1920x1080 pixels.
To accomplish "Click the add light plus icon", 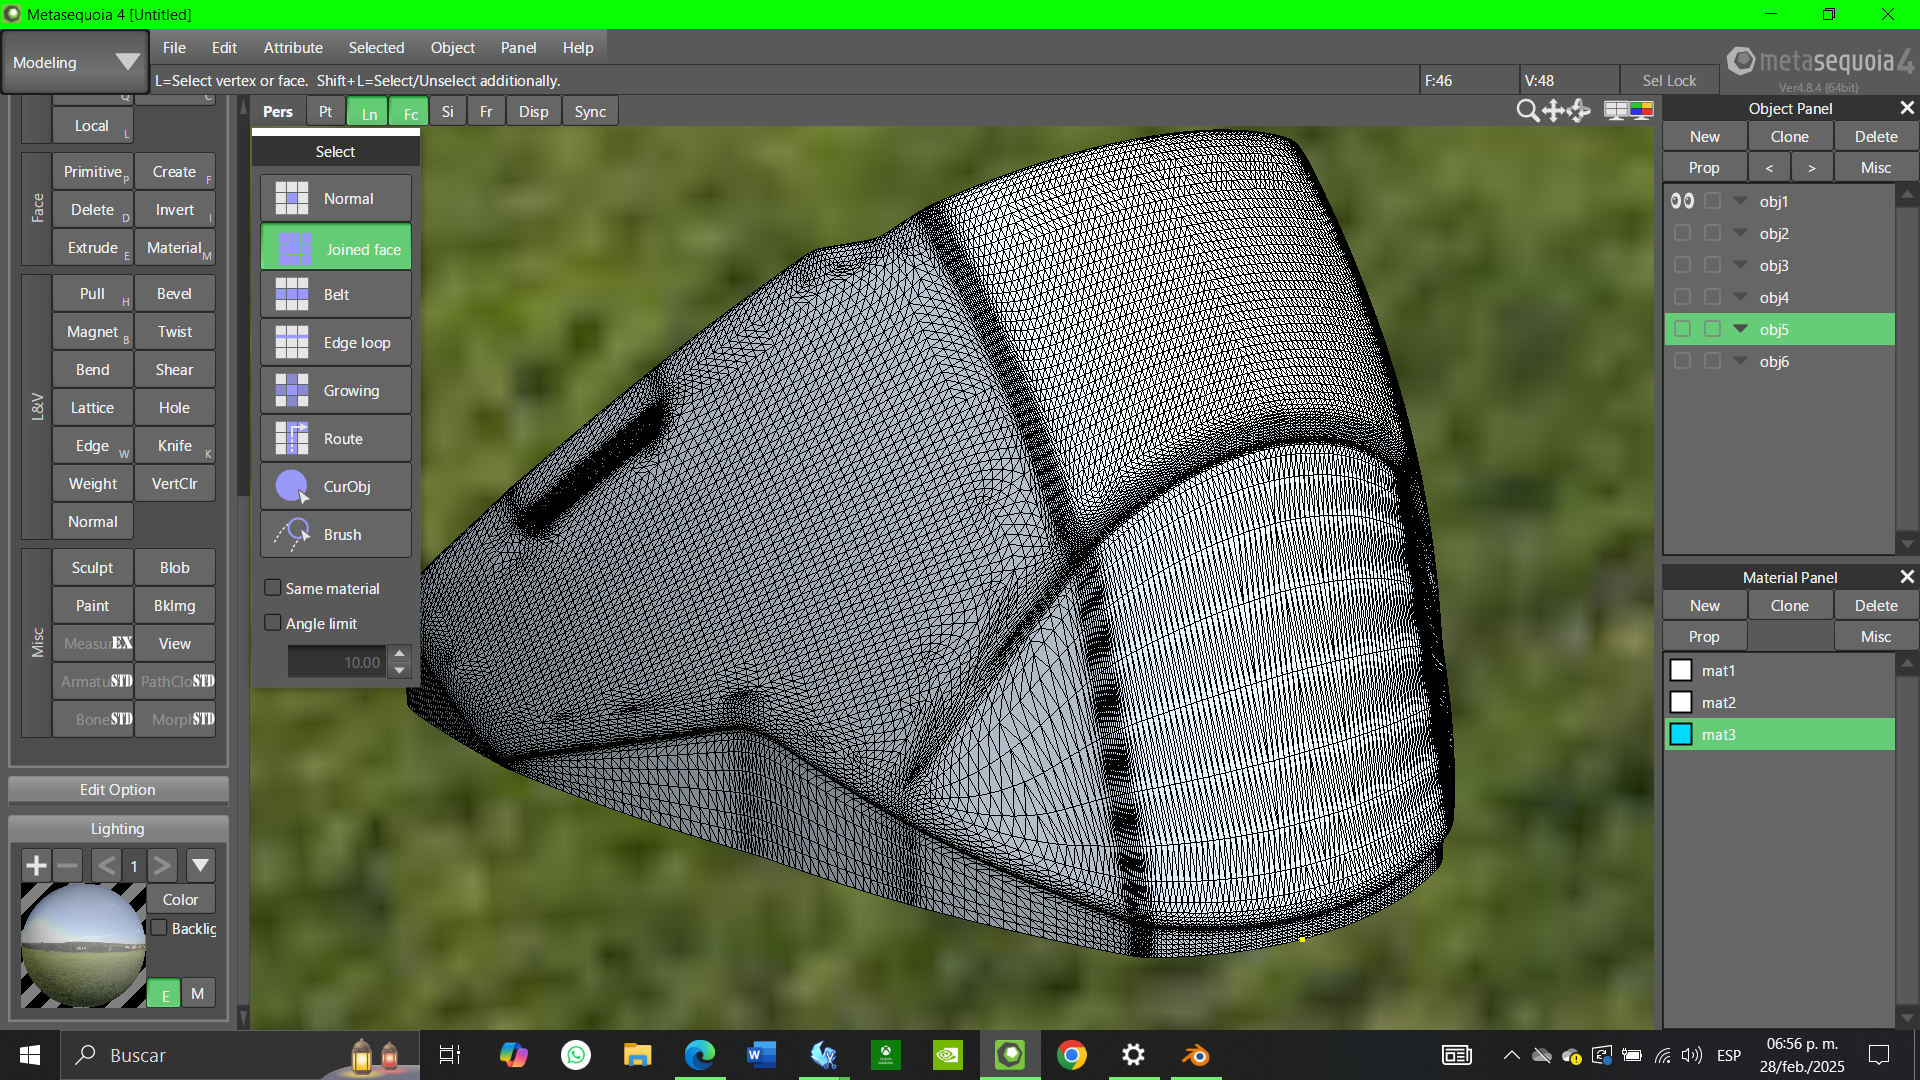I will (36, 865).
